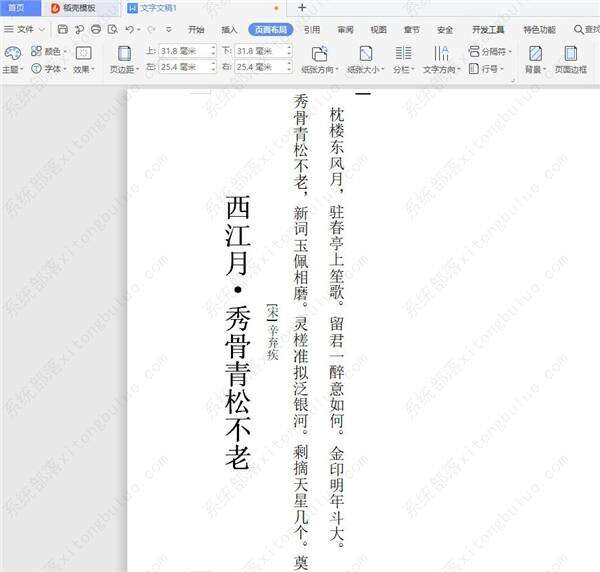Click the 纸张方向 paper orientation icon
Image resolution: width=600 pixels, height=572 pixels.
click(320, 54)
